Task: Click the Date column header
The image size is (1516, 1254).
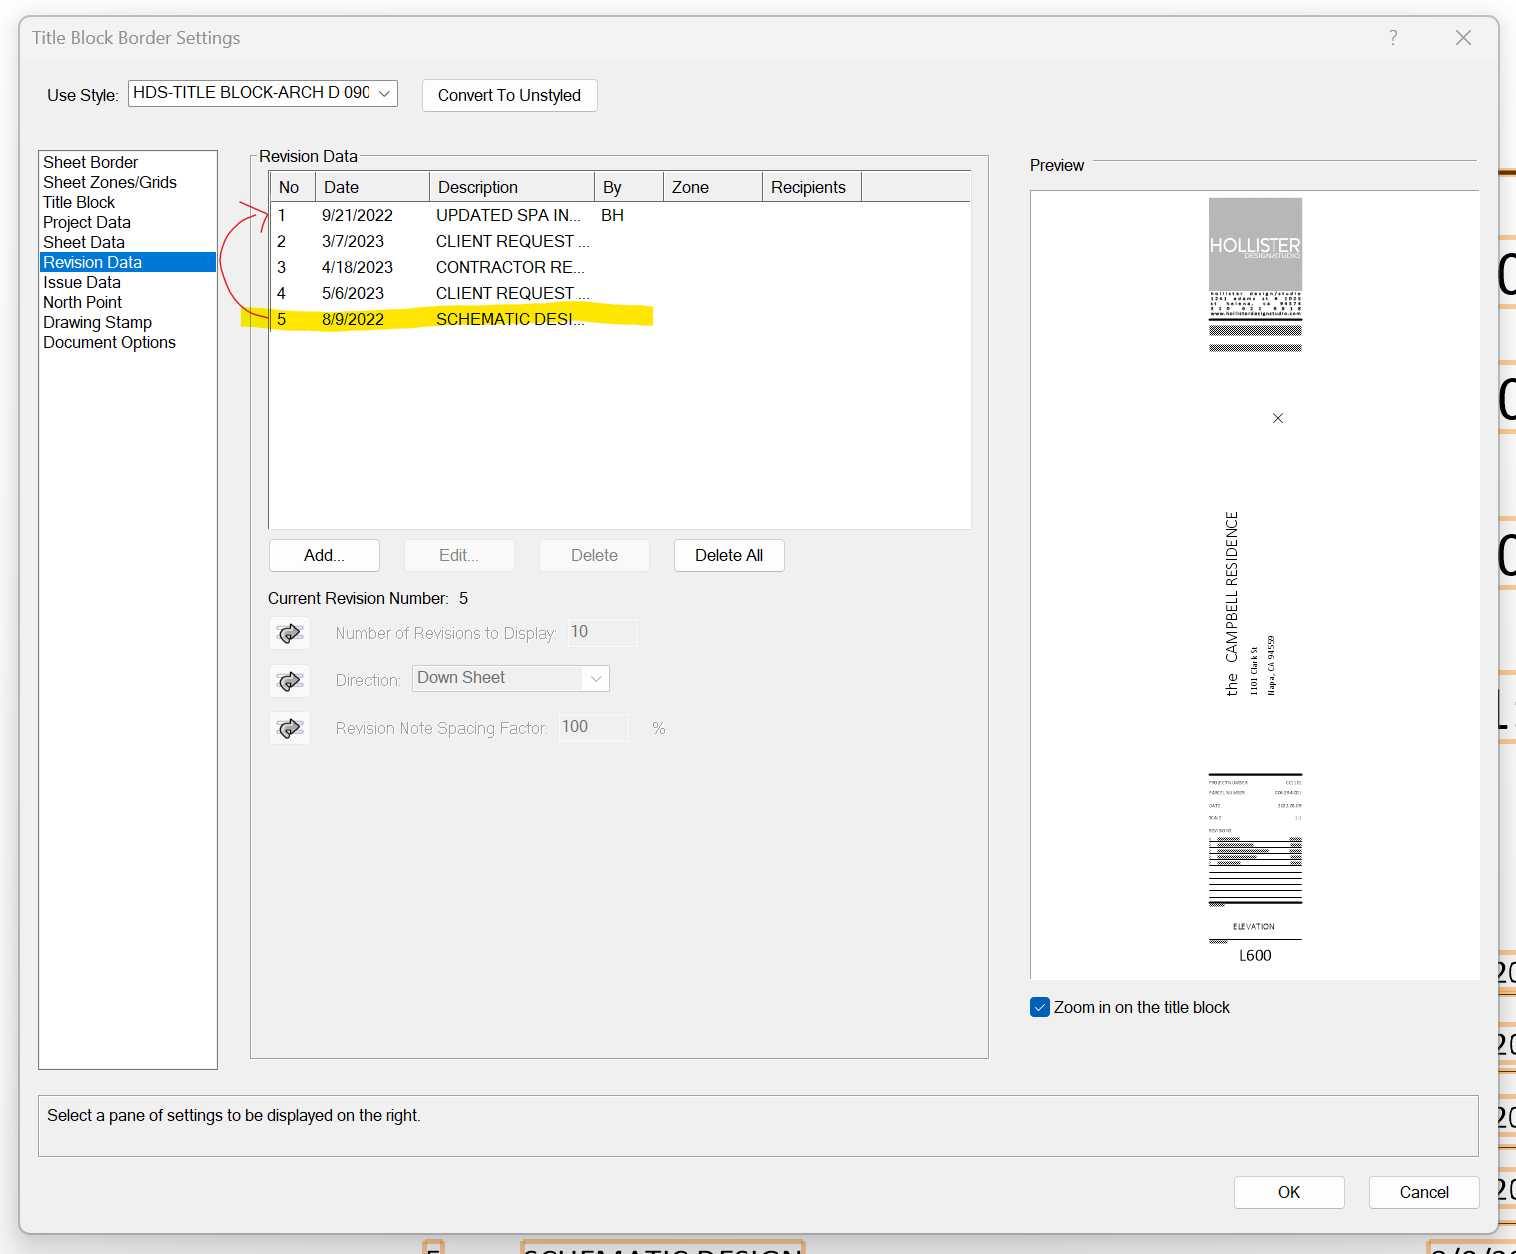Action: point(341,186)
